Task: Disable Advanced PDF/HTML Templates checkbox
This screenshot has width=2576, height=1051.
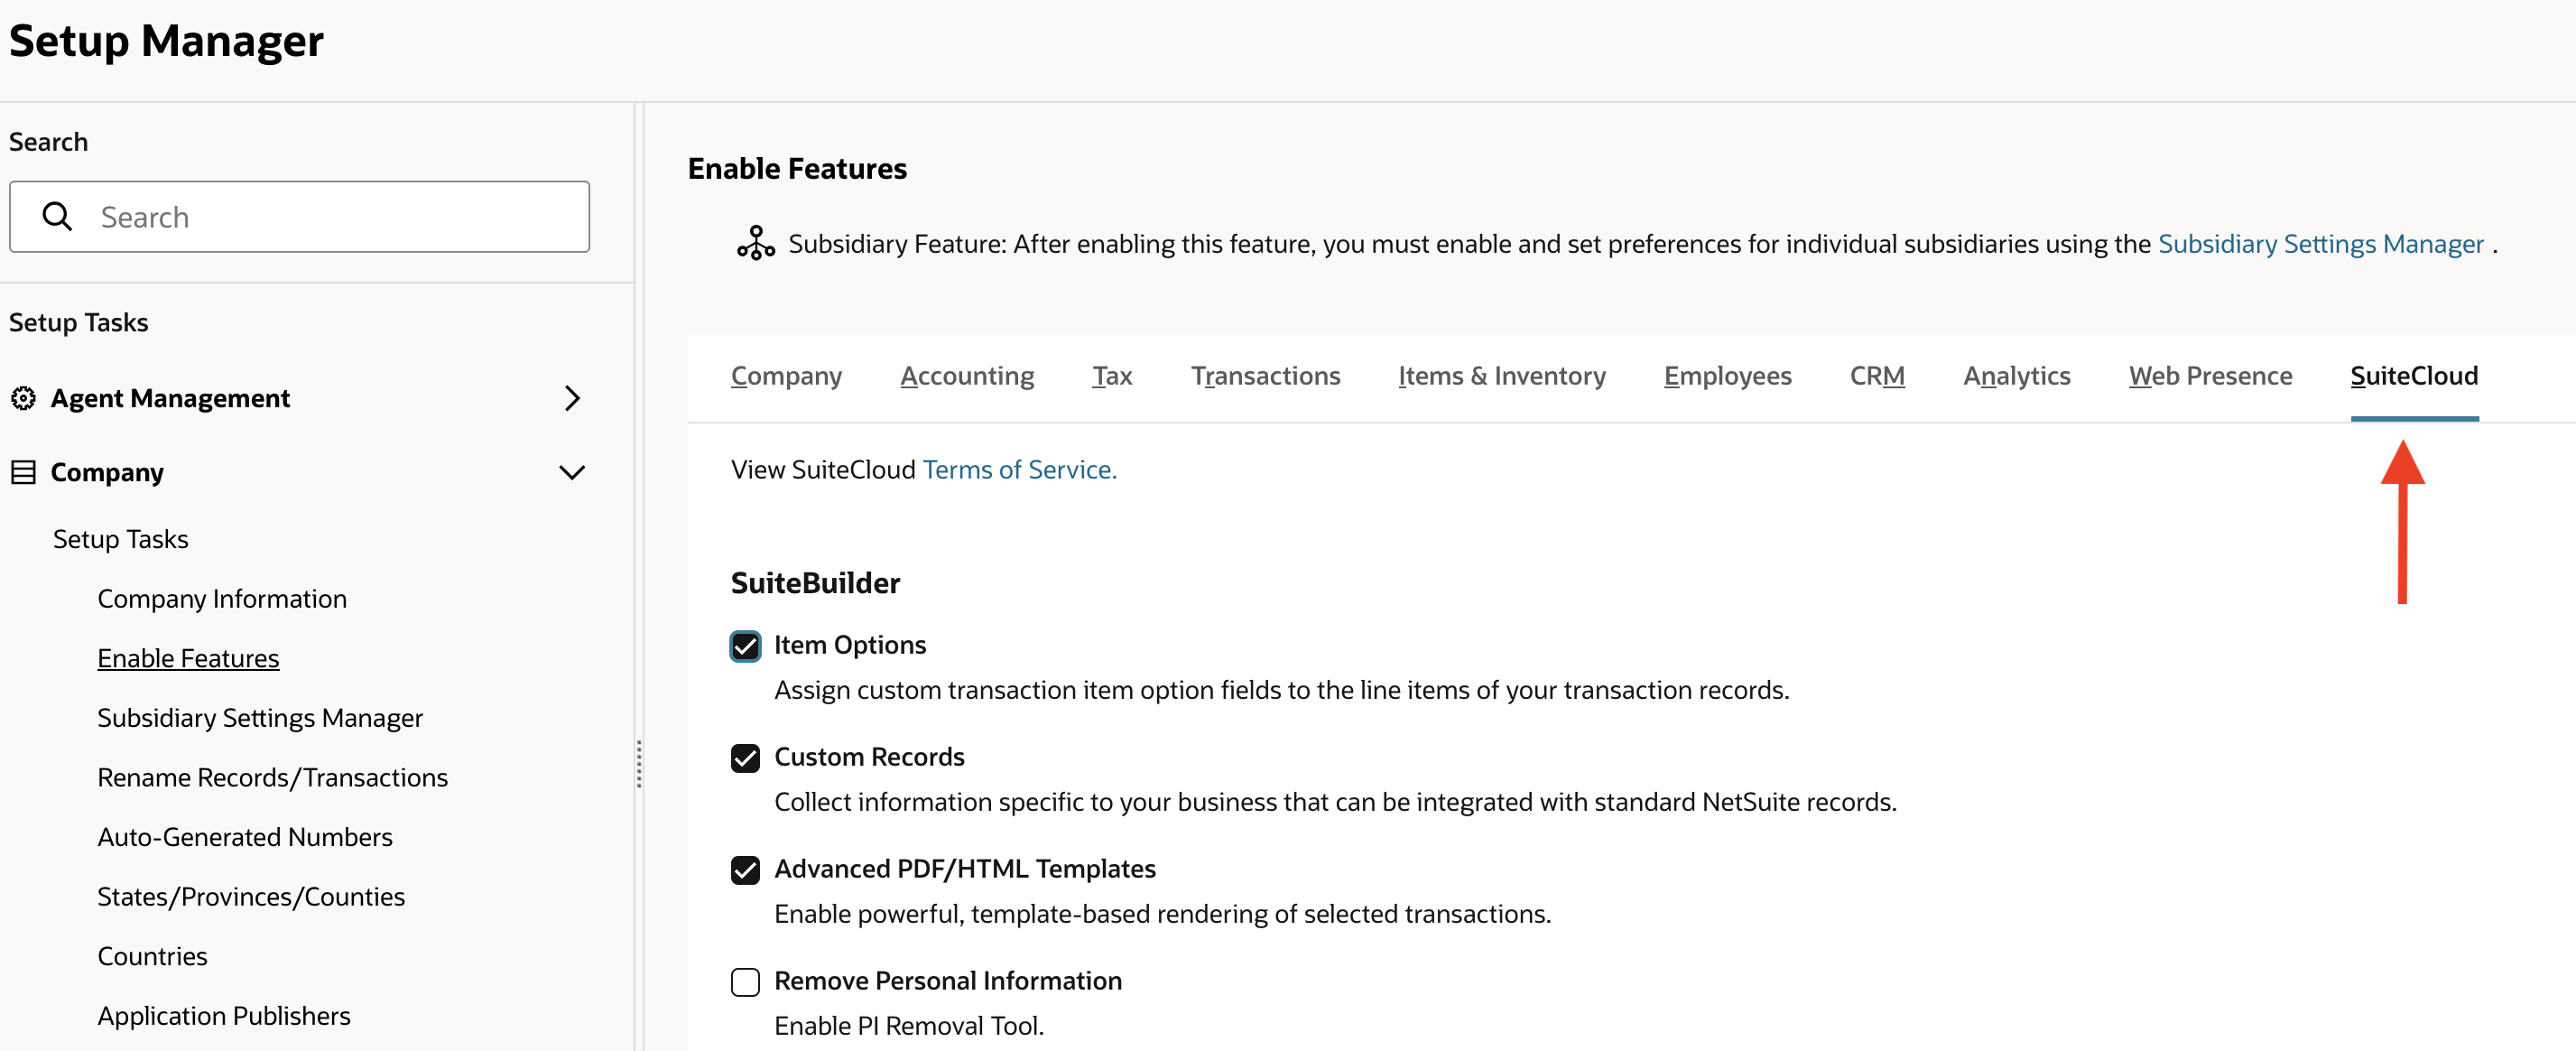Action: 745,870
